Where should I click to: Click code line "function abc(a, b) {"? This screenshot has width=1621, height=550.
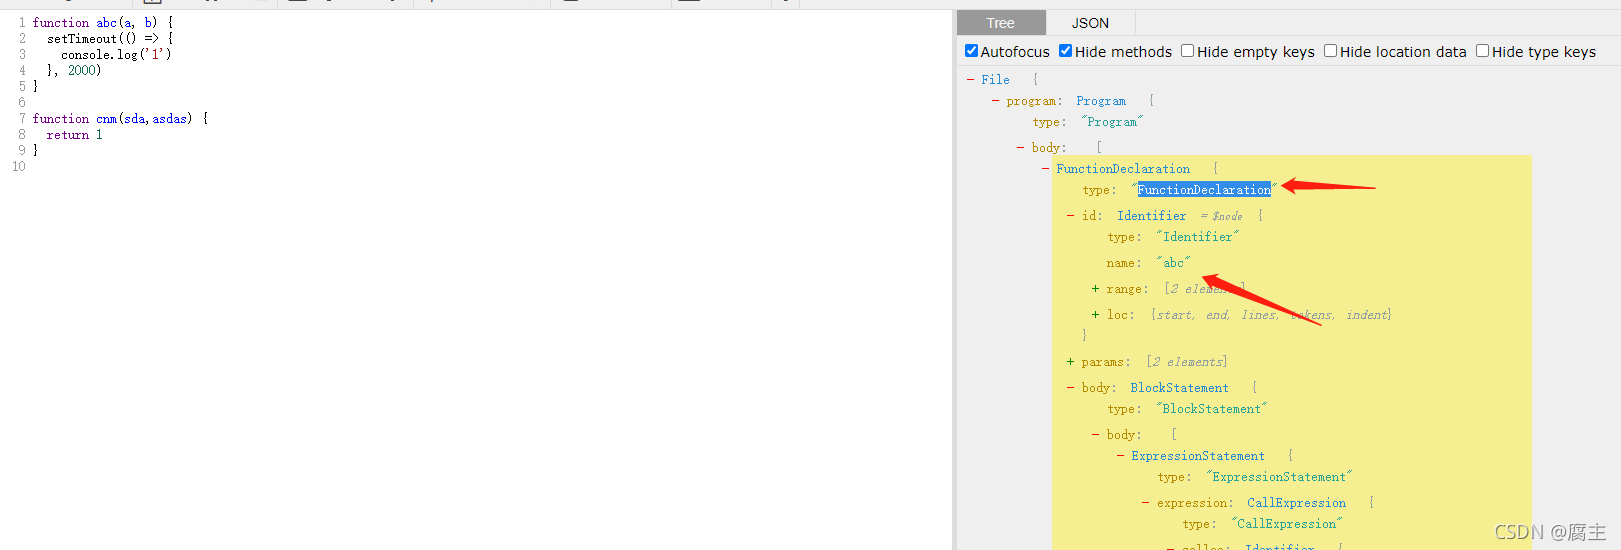pyautogui.click(x=103, y=22)
